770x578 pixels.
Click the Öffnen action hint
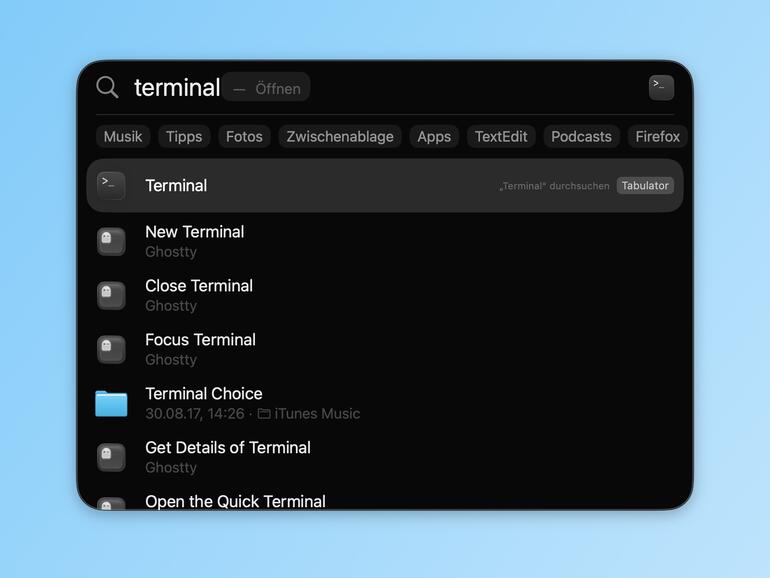pyautogui.click(x=266, y=87)
